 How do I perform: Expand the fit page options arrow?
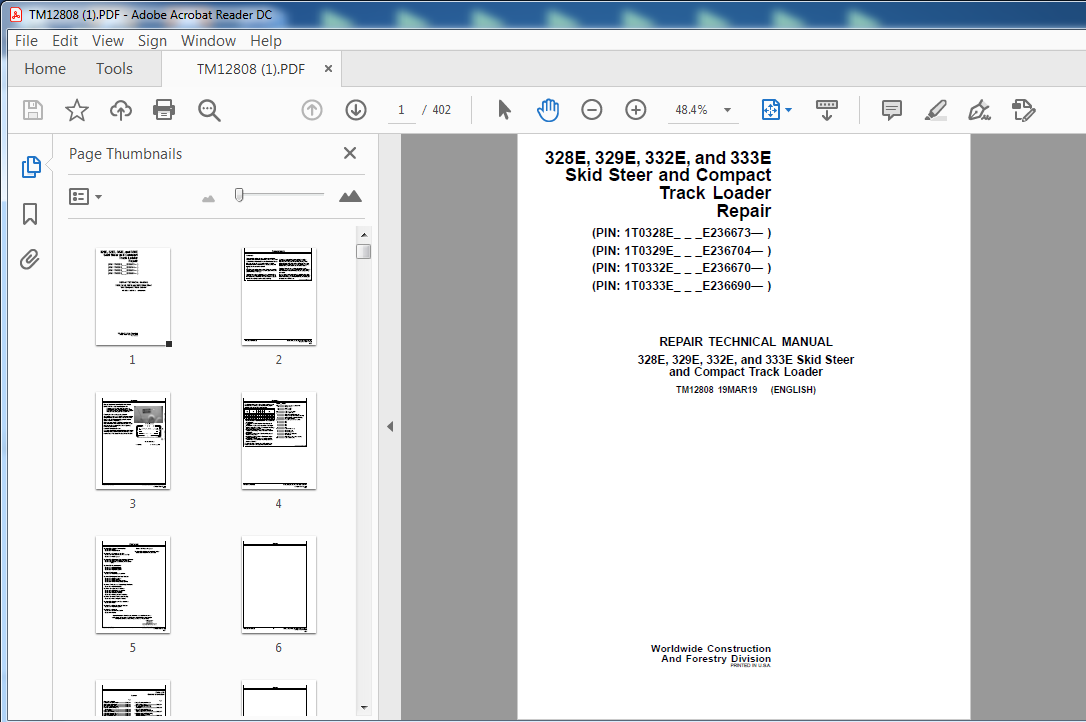(788, 110)
